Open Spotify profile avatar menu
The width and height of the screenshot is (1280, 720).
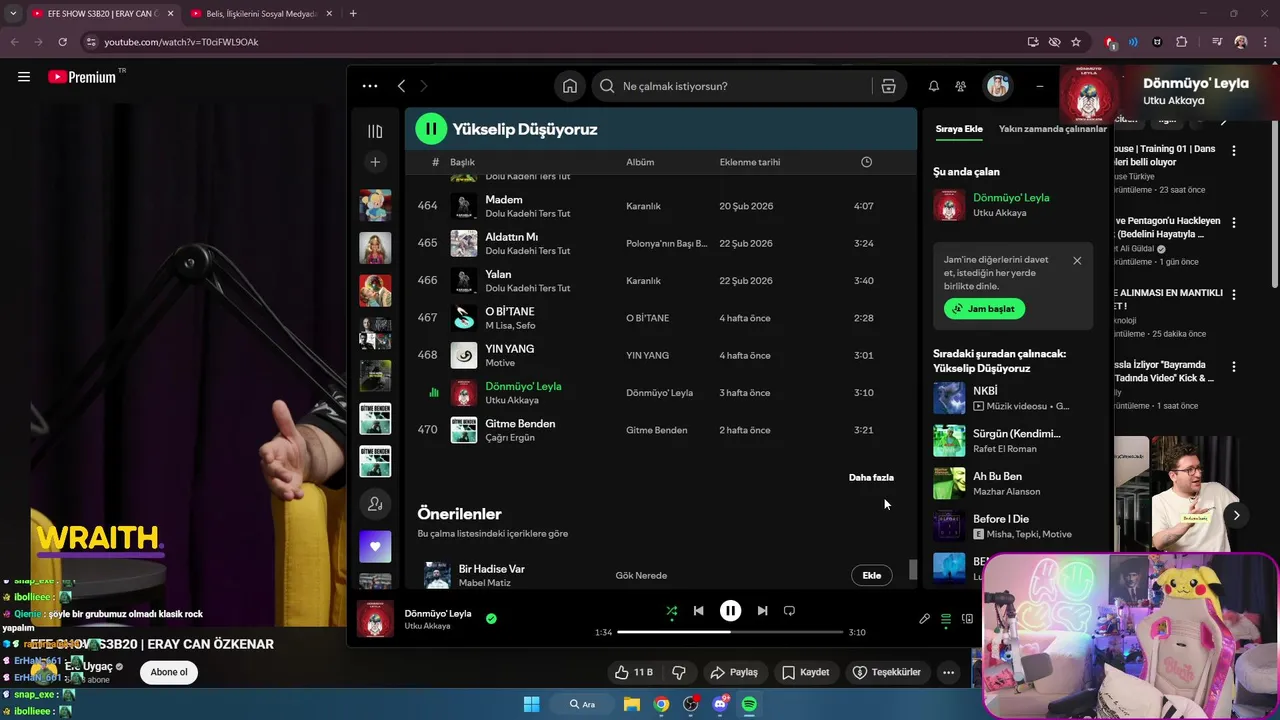tap(998, 86)
